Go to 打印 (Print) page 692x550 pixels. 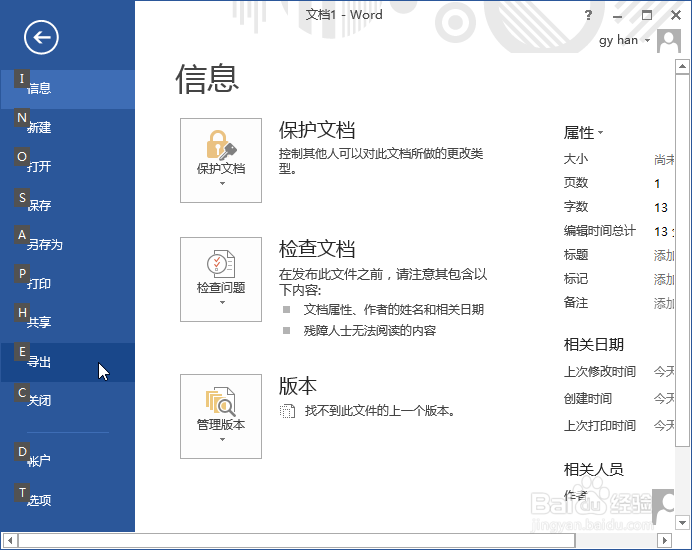click(x=68, y=284)
